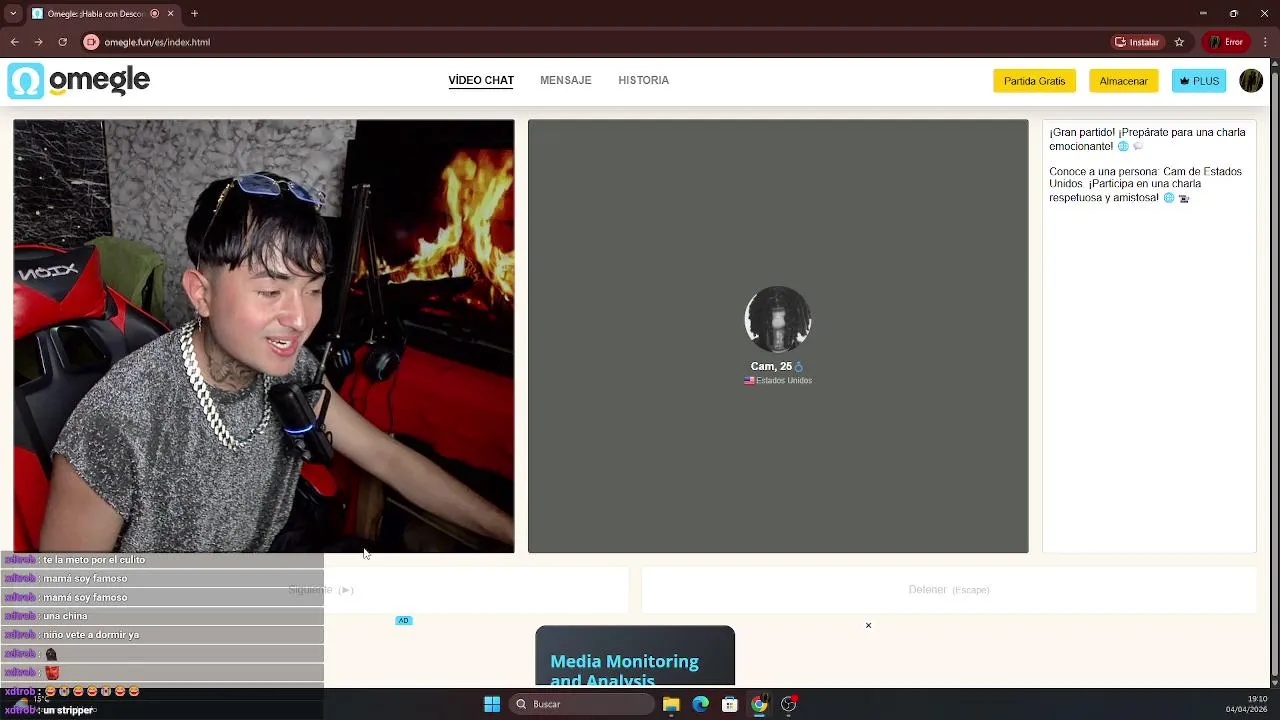Click the taskbar Buscar search box
The height and width of the screenshot is (720, 1280).
coord(582,704)
